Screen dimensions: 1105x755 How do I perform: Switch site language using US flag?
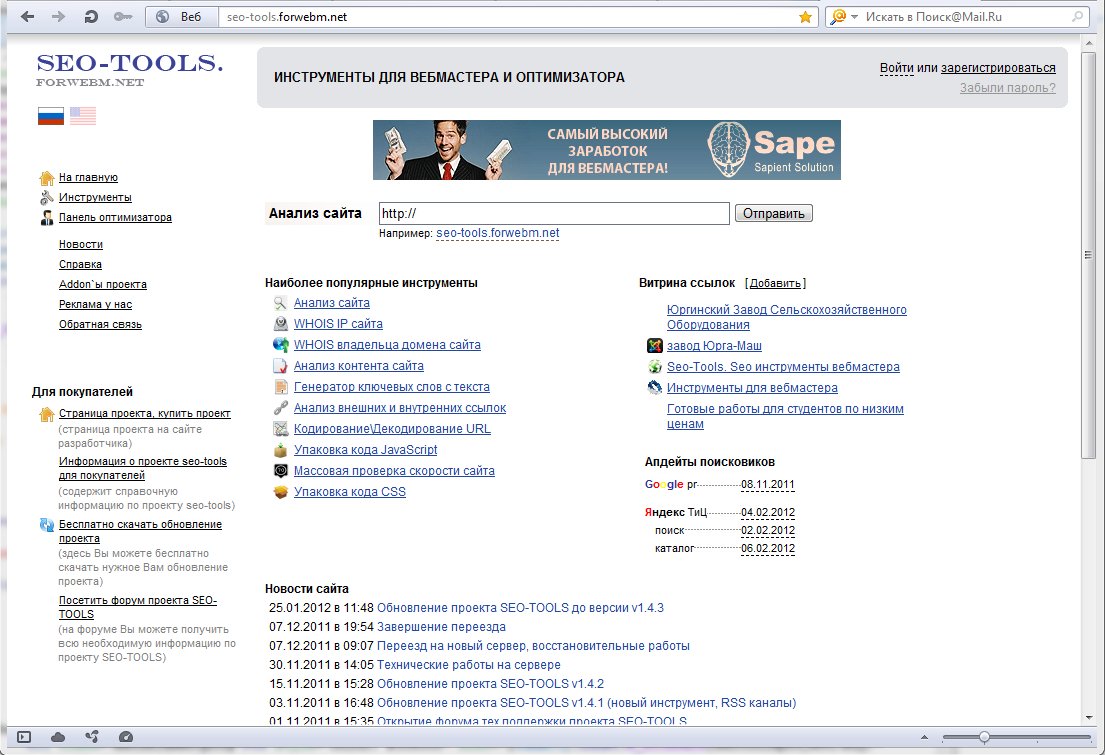[x=83, y=117]
